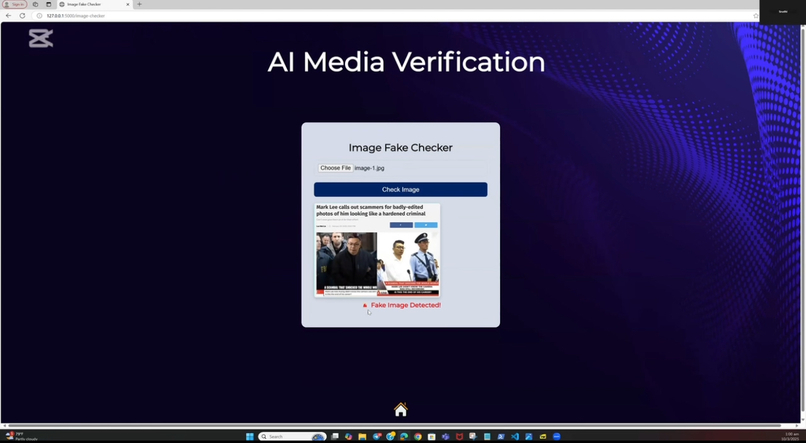The height and width of the screenshot is (443, 806).
Task: Click the Check Image button
Action: 400,190
